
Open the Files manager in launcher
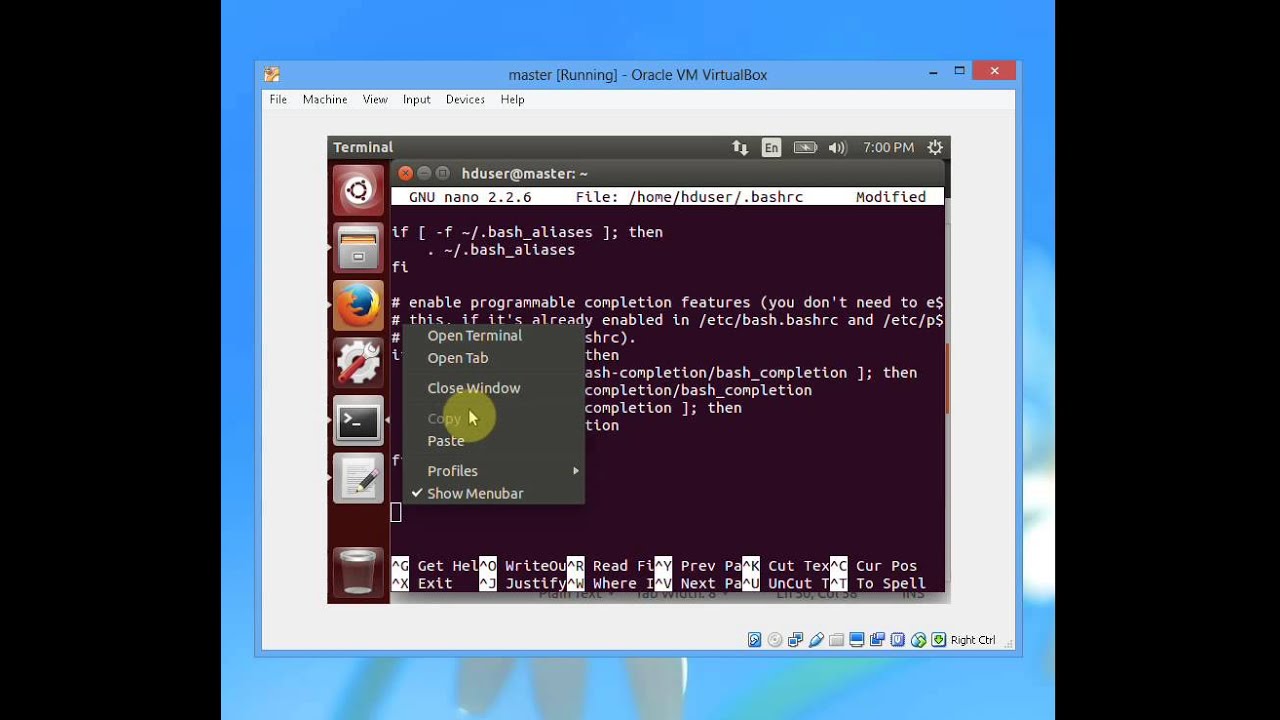coord(358,247)
